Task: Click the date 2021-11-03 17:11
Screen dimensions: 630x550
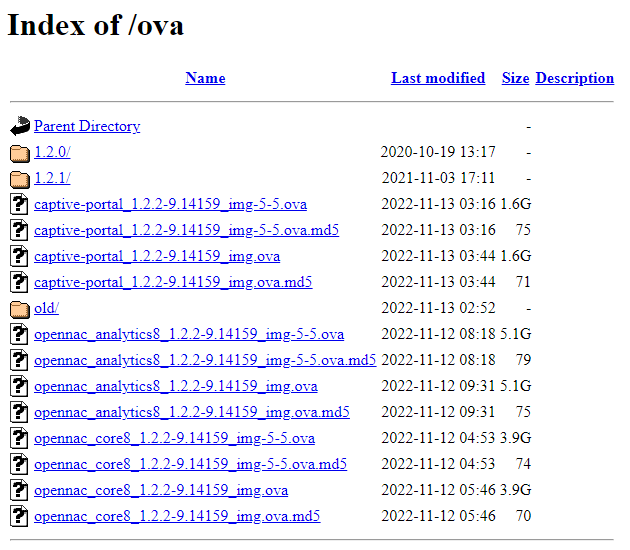Action: (438, 178)
